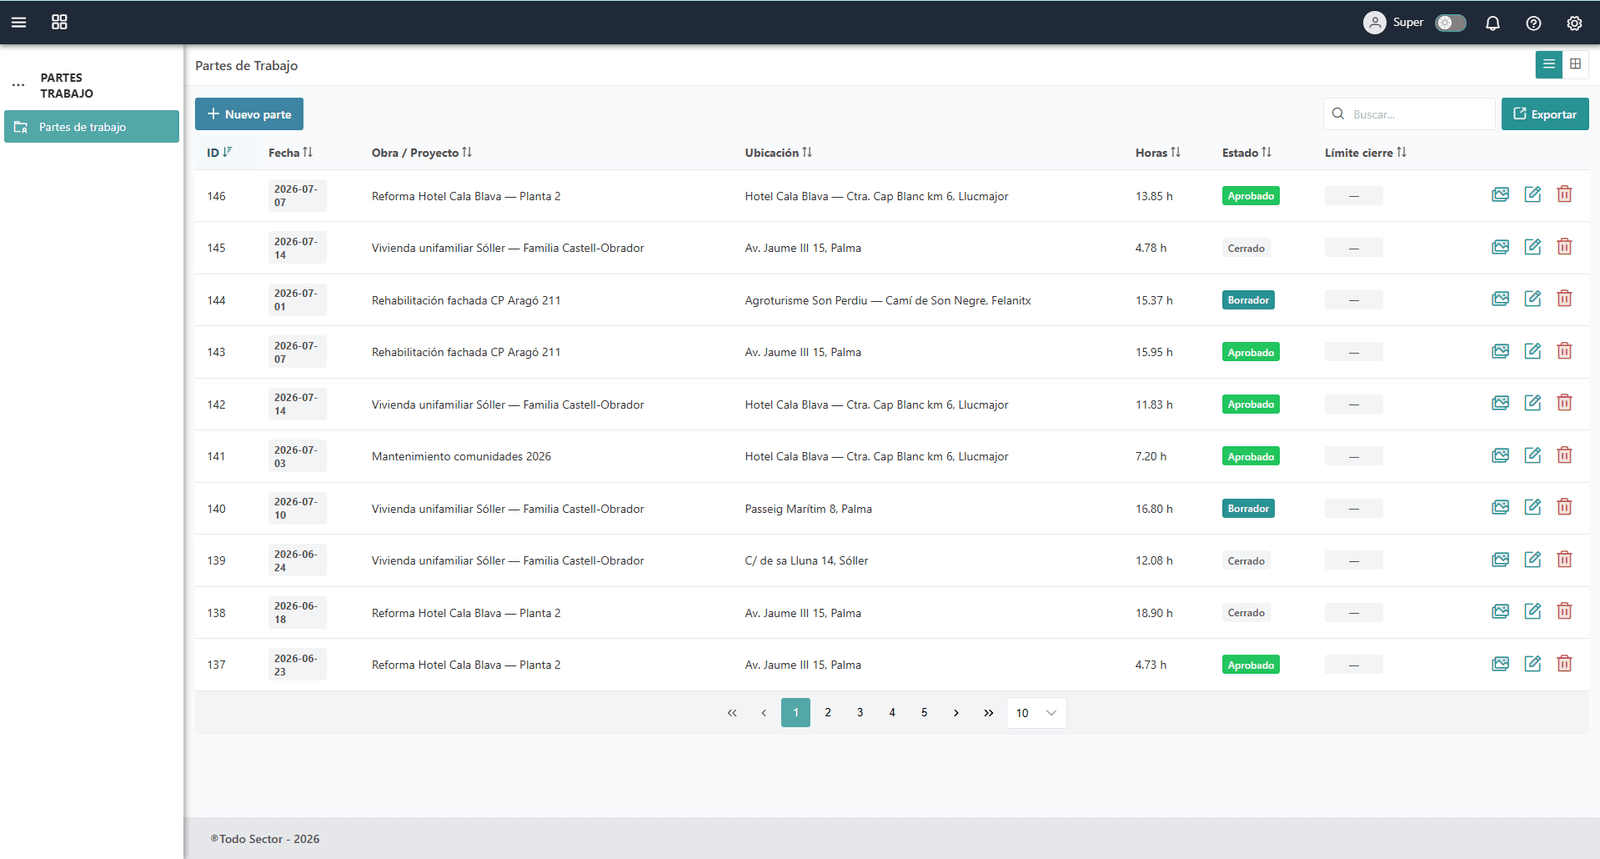Open the hamburger navigation menu
1600x859 pixels.
click(x=18, y=22)
